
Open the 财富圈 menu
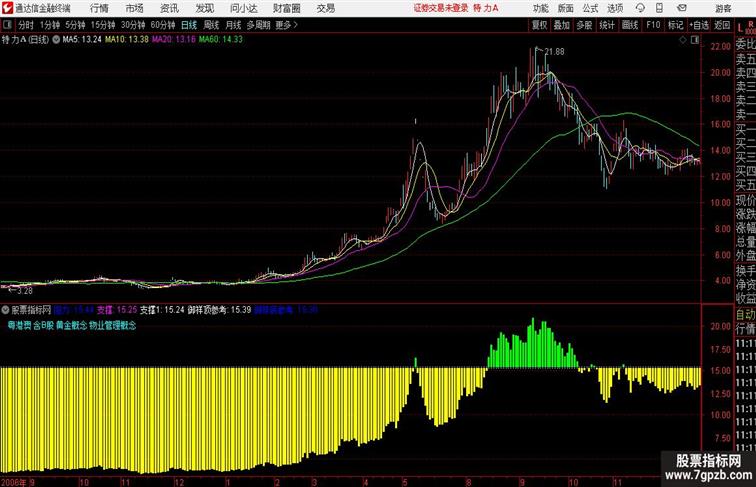point(287,8)
